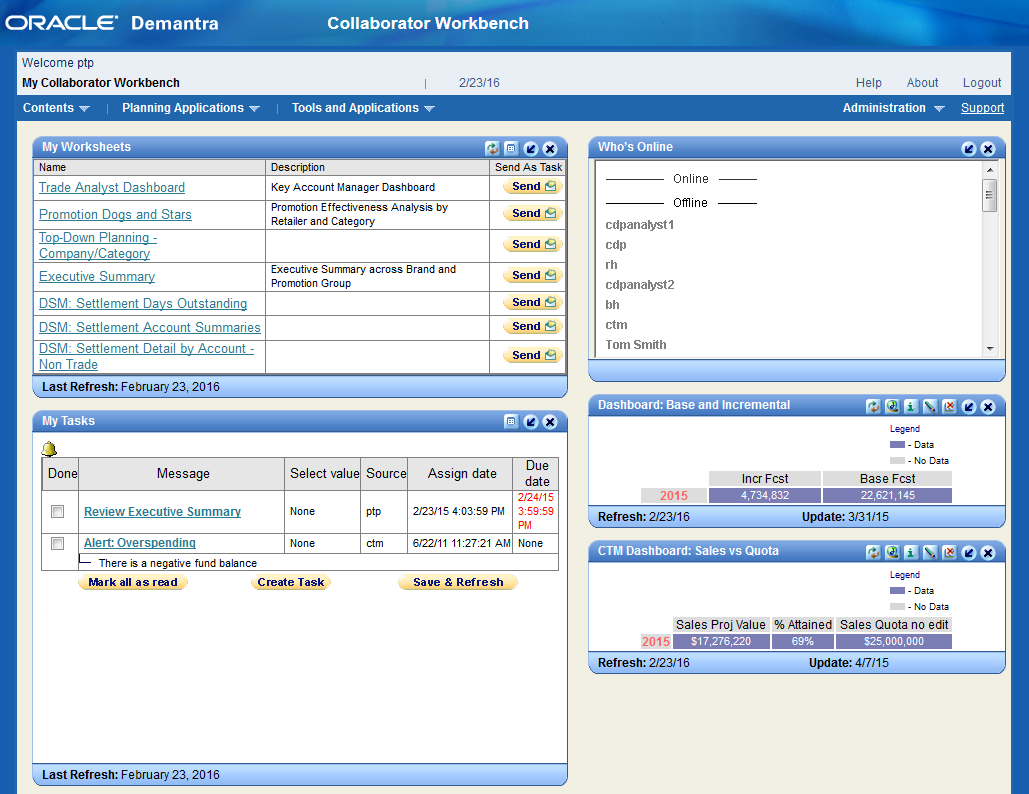Minimize the My Tasks panel

tap(531, 422)
